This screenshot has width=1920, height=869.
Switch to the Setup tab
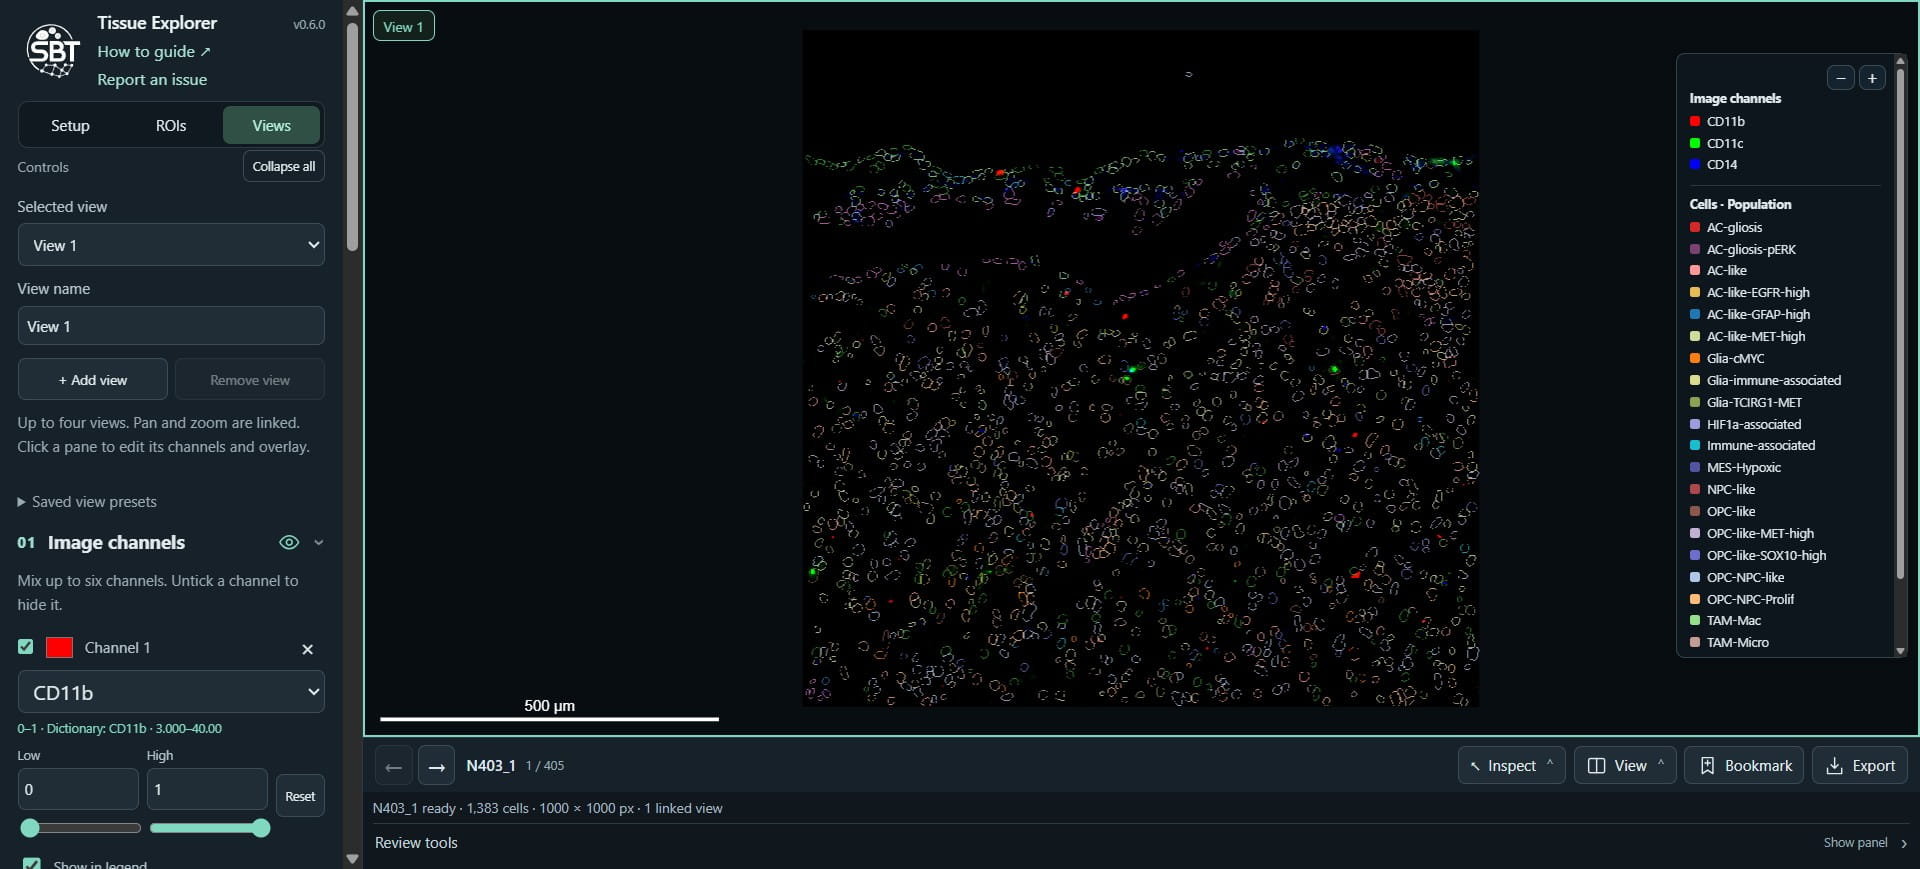point(70,126)
